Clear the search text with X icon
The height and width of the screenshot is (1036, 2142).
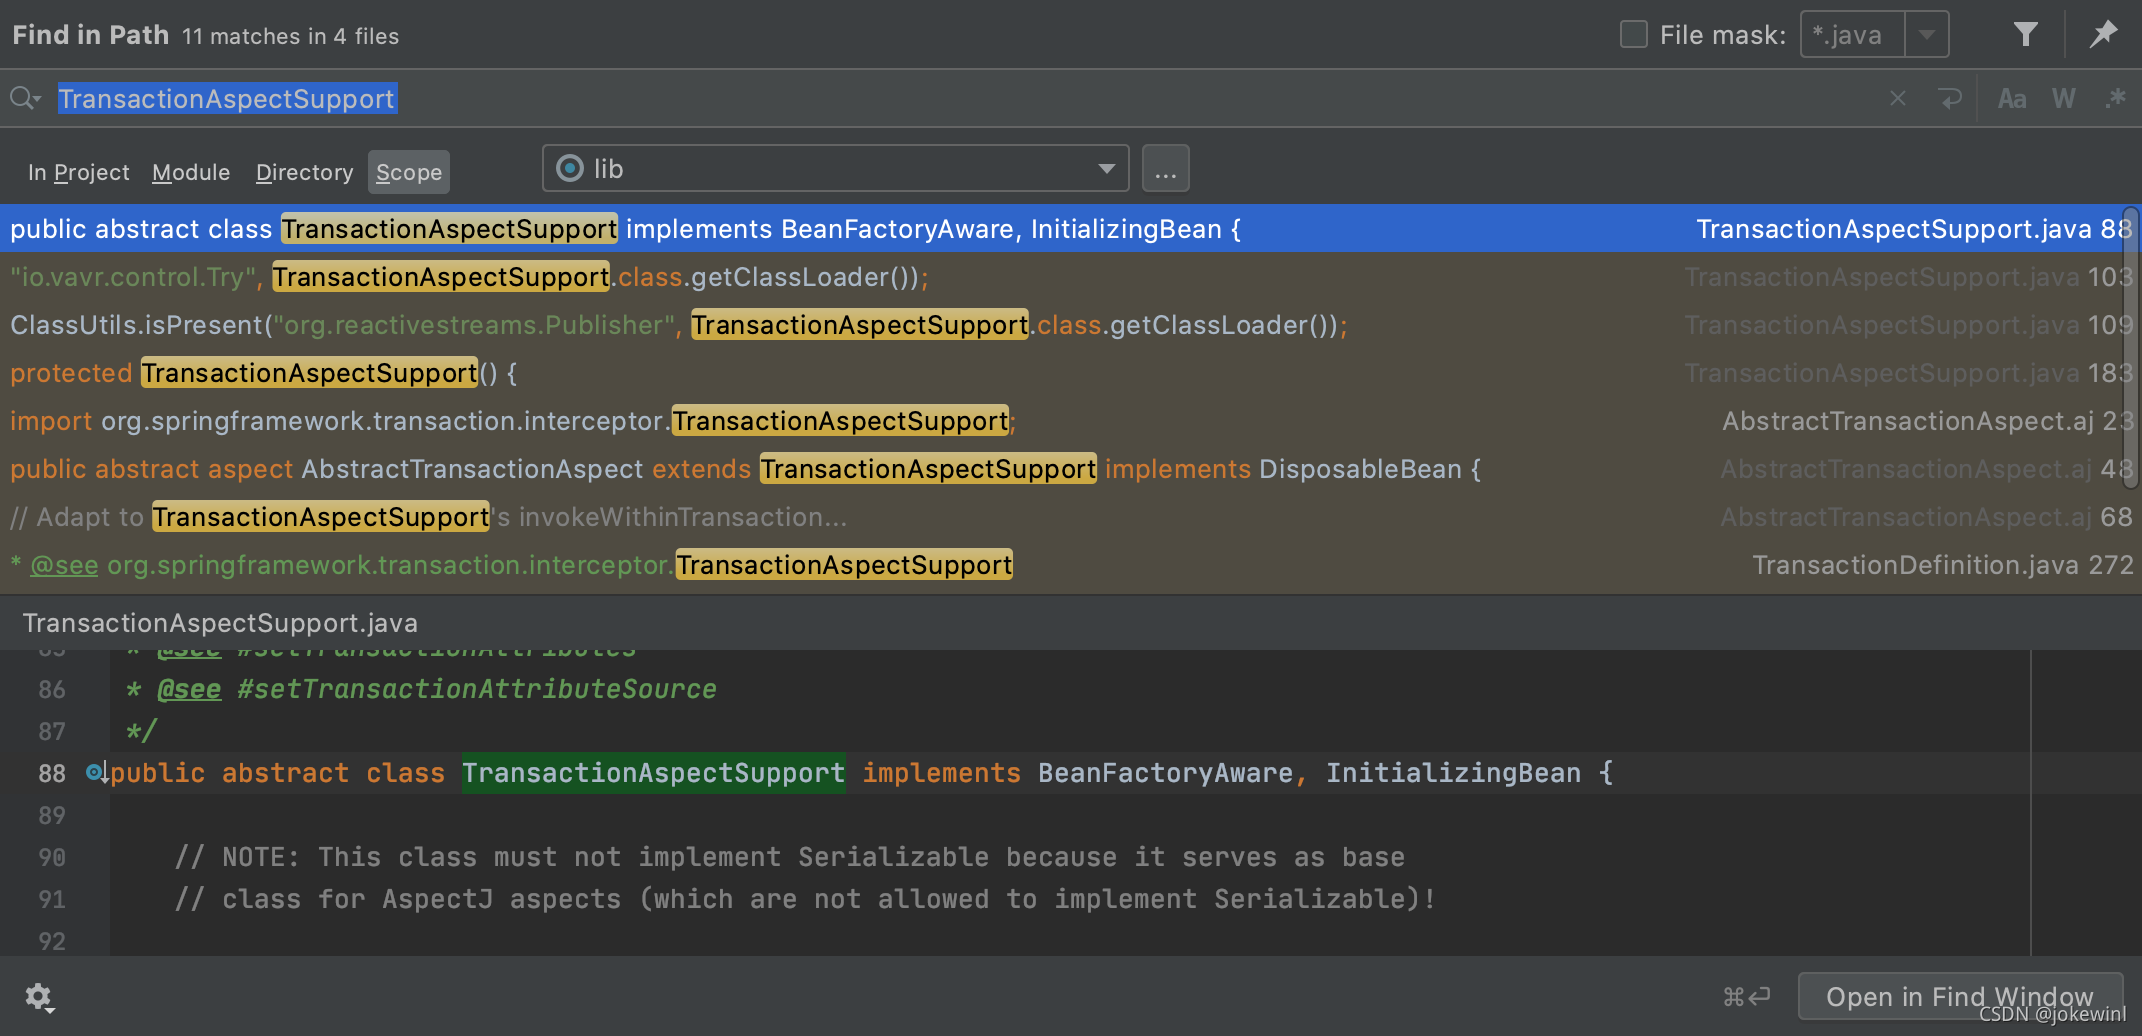(x=1897, y=98)
